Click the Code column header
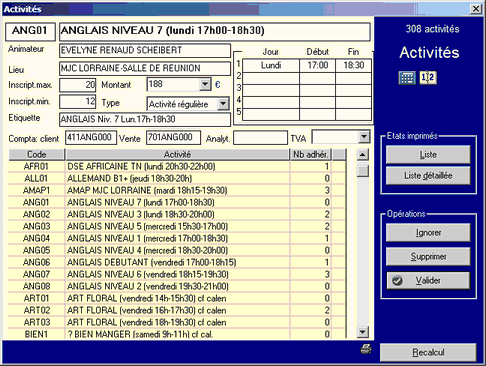Screen dimensions: 486x366 coord(36,154)
